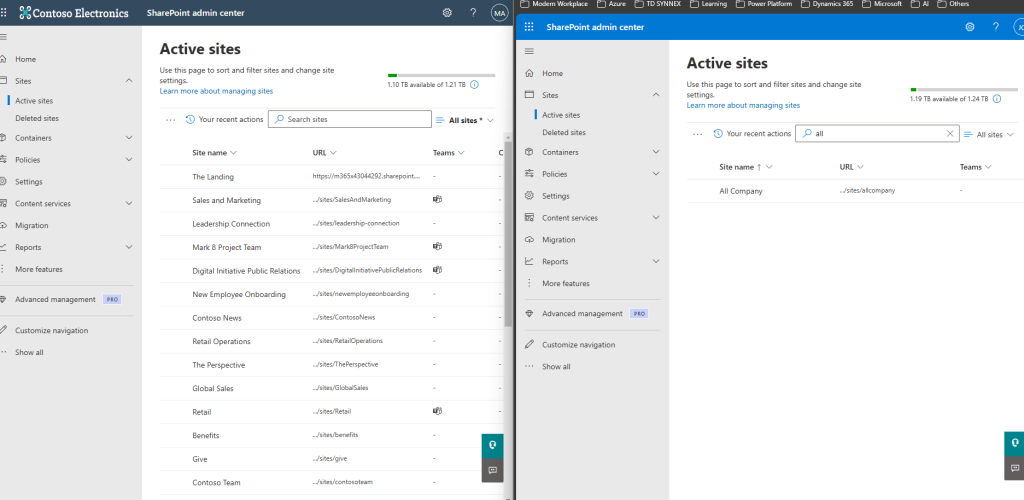Open app launcher in Contoso Electronics window

pos(3,12)
